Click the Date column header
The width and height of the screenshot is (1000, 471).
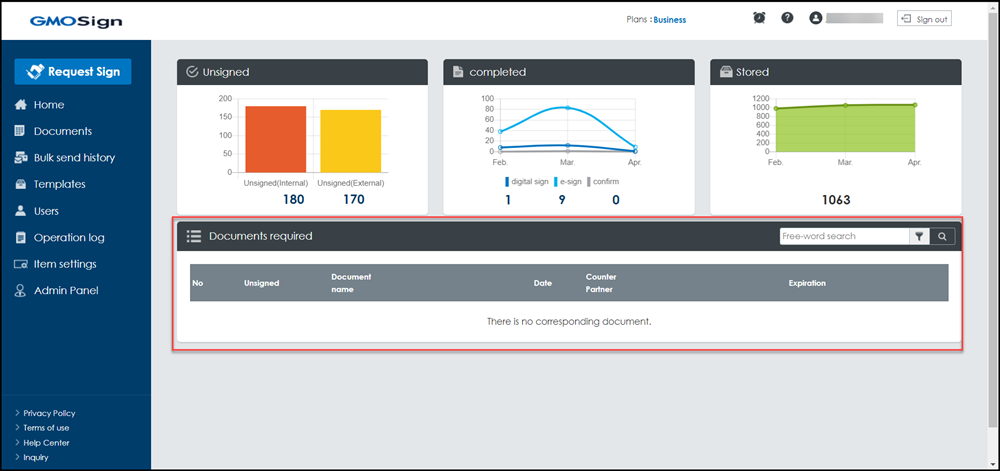pos(543,283)
